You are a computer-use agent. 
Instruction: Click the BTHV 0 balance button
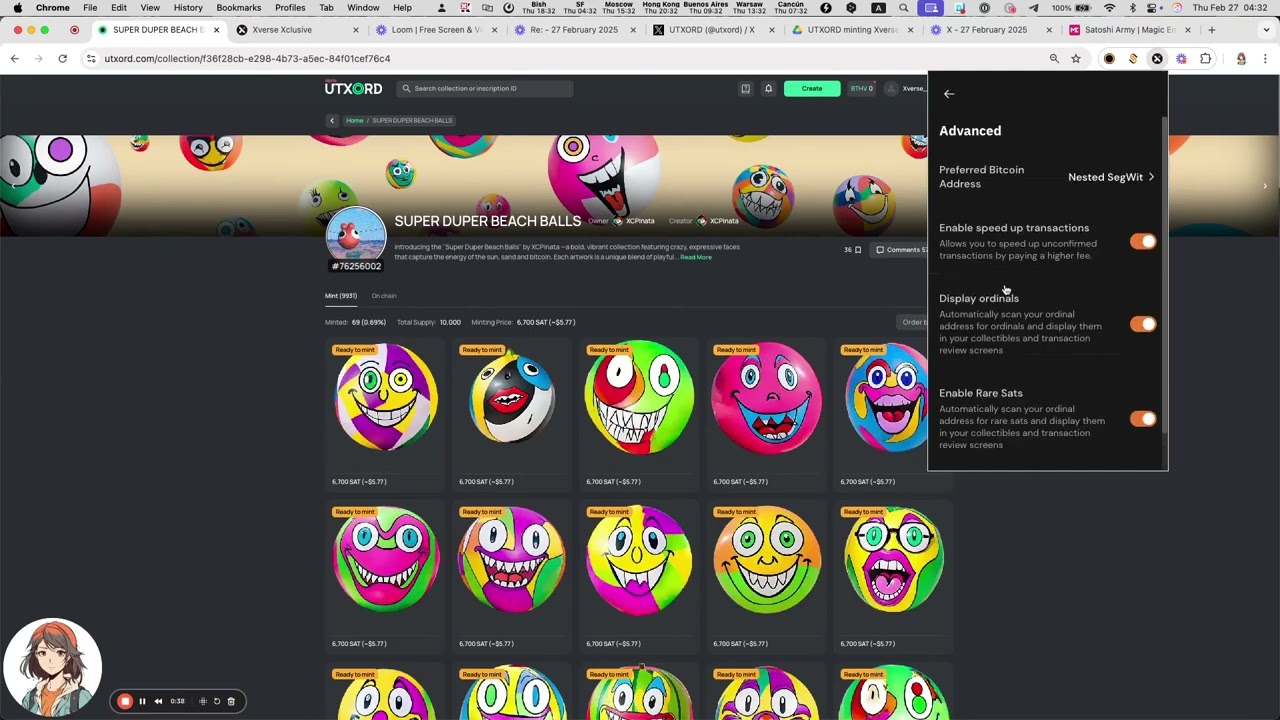click(862, 88)
